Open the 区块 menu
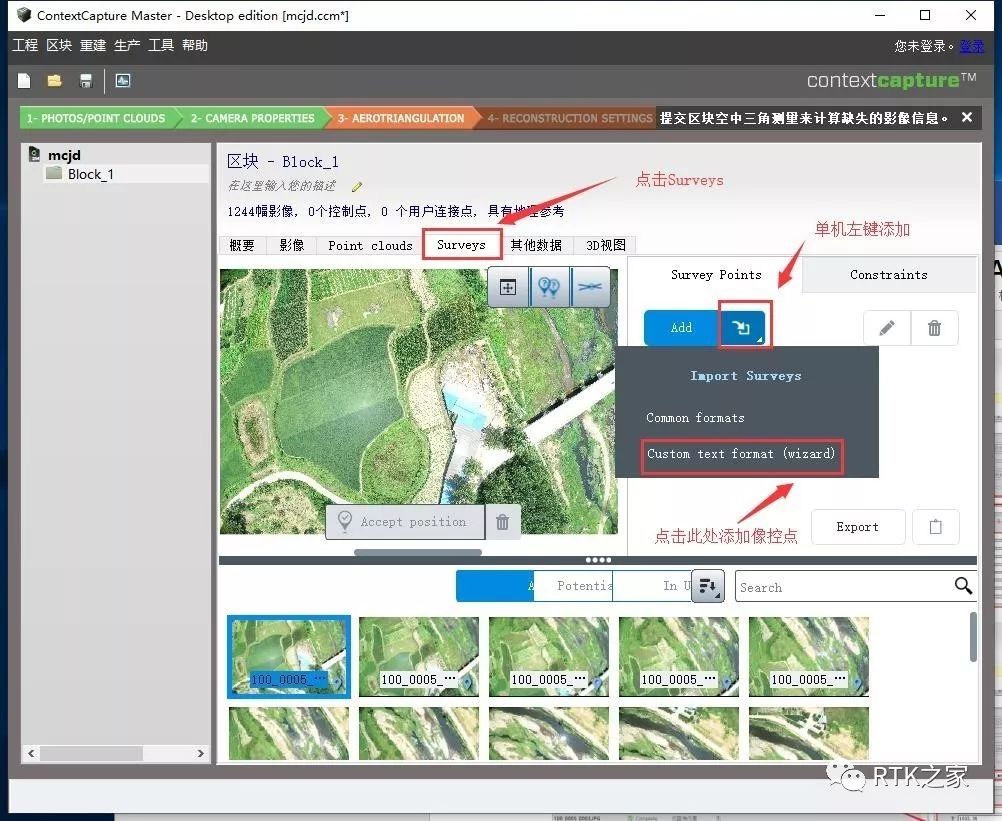Image resolution: width=1002 pixels, height=821 pixels. (59, 45)
